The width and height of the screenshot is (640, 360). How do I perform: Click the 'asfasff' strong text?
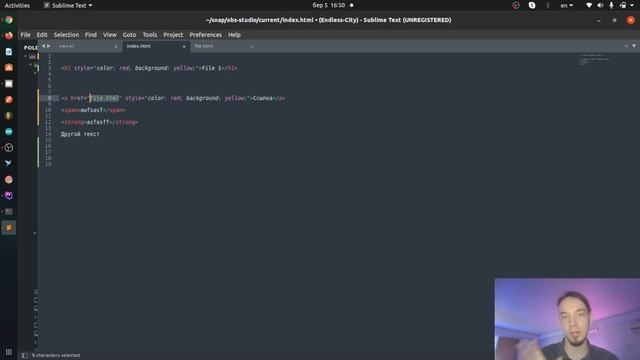pyautogui.click(x=98, y=122)
